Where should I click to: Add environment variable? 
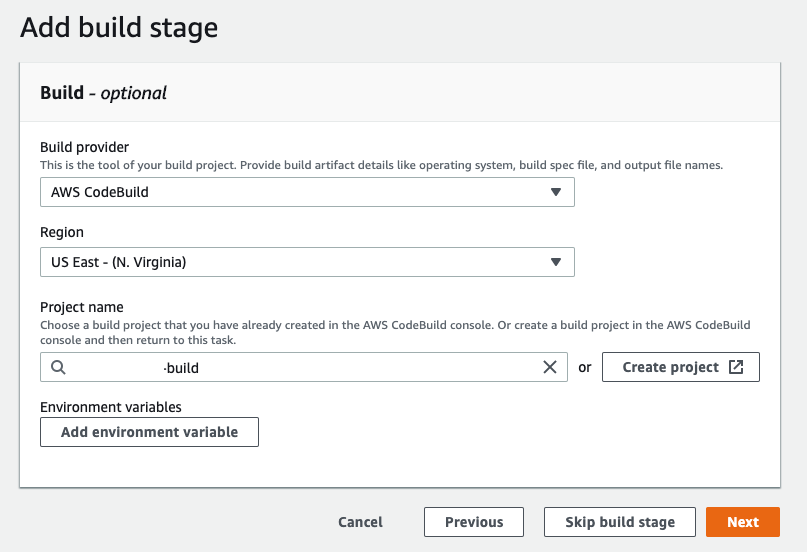tap(149, 432)
